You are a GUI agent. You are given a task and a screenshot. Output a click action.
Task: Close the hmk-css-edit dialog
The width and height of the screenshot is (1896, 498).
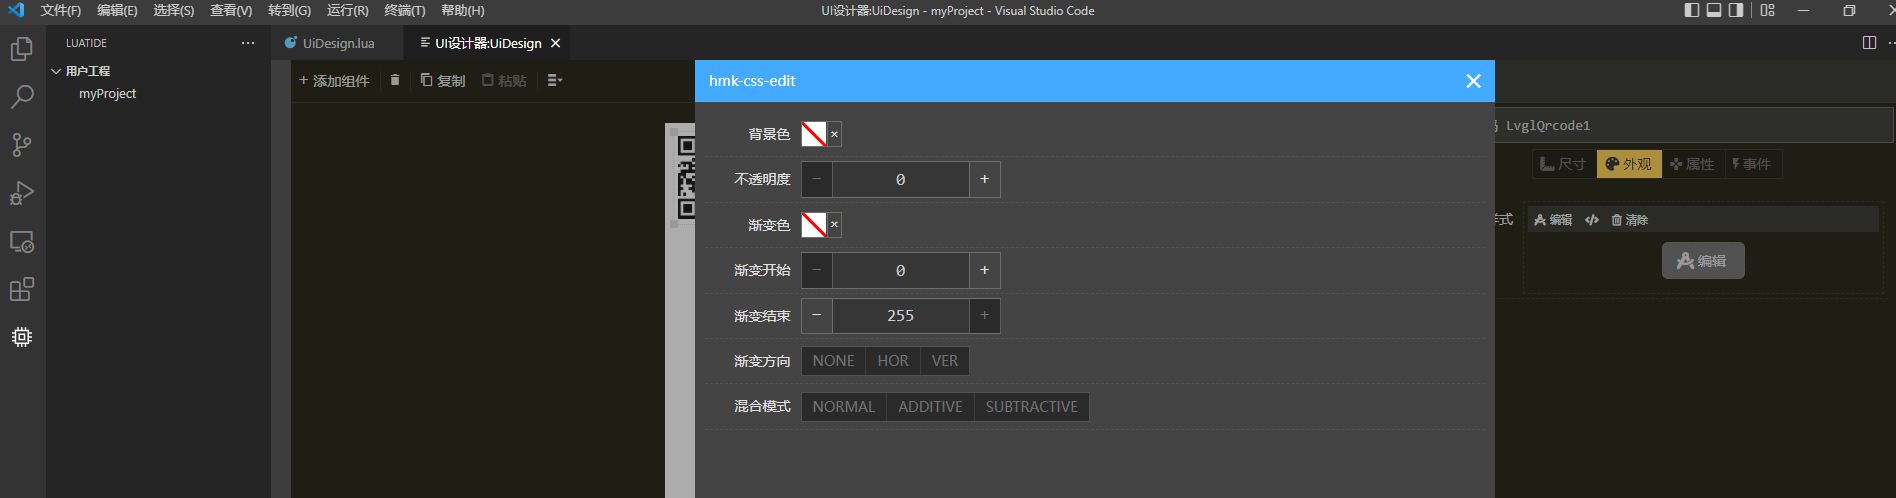click(1473, 81)
